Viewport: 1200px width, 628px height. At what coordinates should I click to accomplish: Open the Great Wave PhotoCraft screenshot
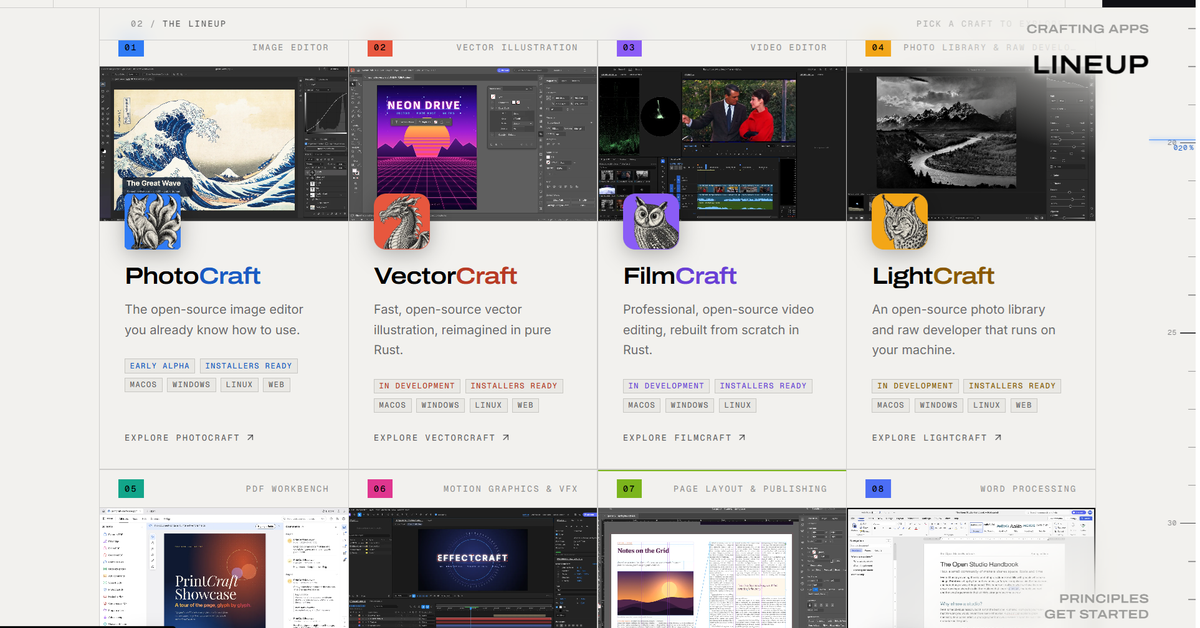point(224,144)
